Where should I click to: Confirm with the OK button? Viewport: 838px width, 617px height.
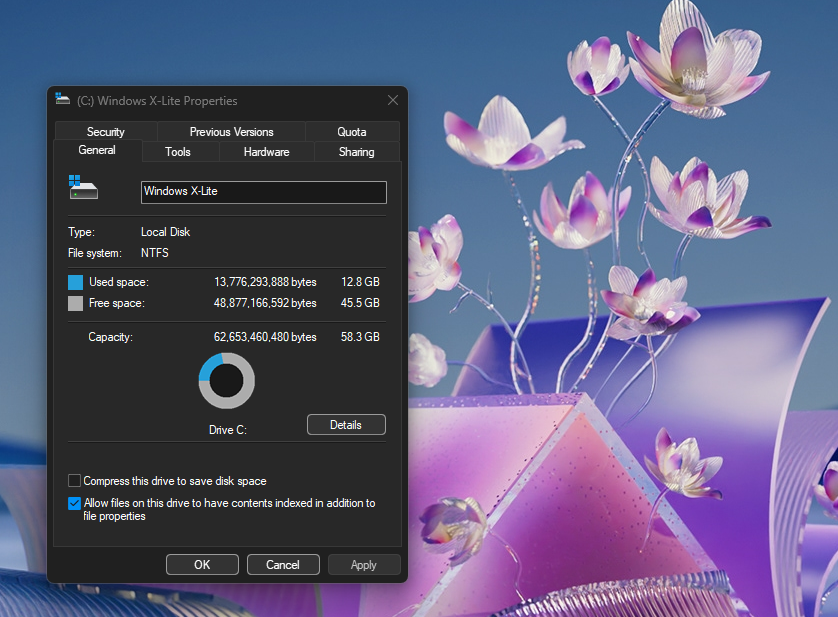pos(202,565)
